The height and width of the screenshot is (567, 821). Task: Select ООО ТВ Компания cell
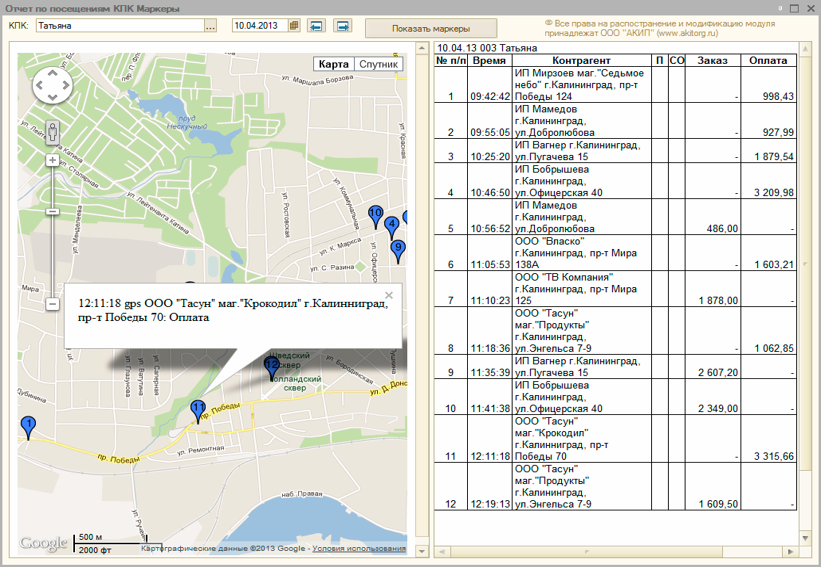tap(581, 289)
